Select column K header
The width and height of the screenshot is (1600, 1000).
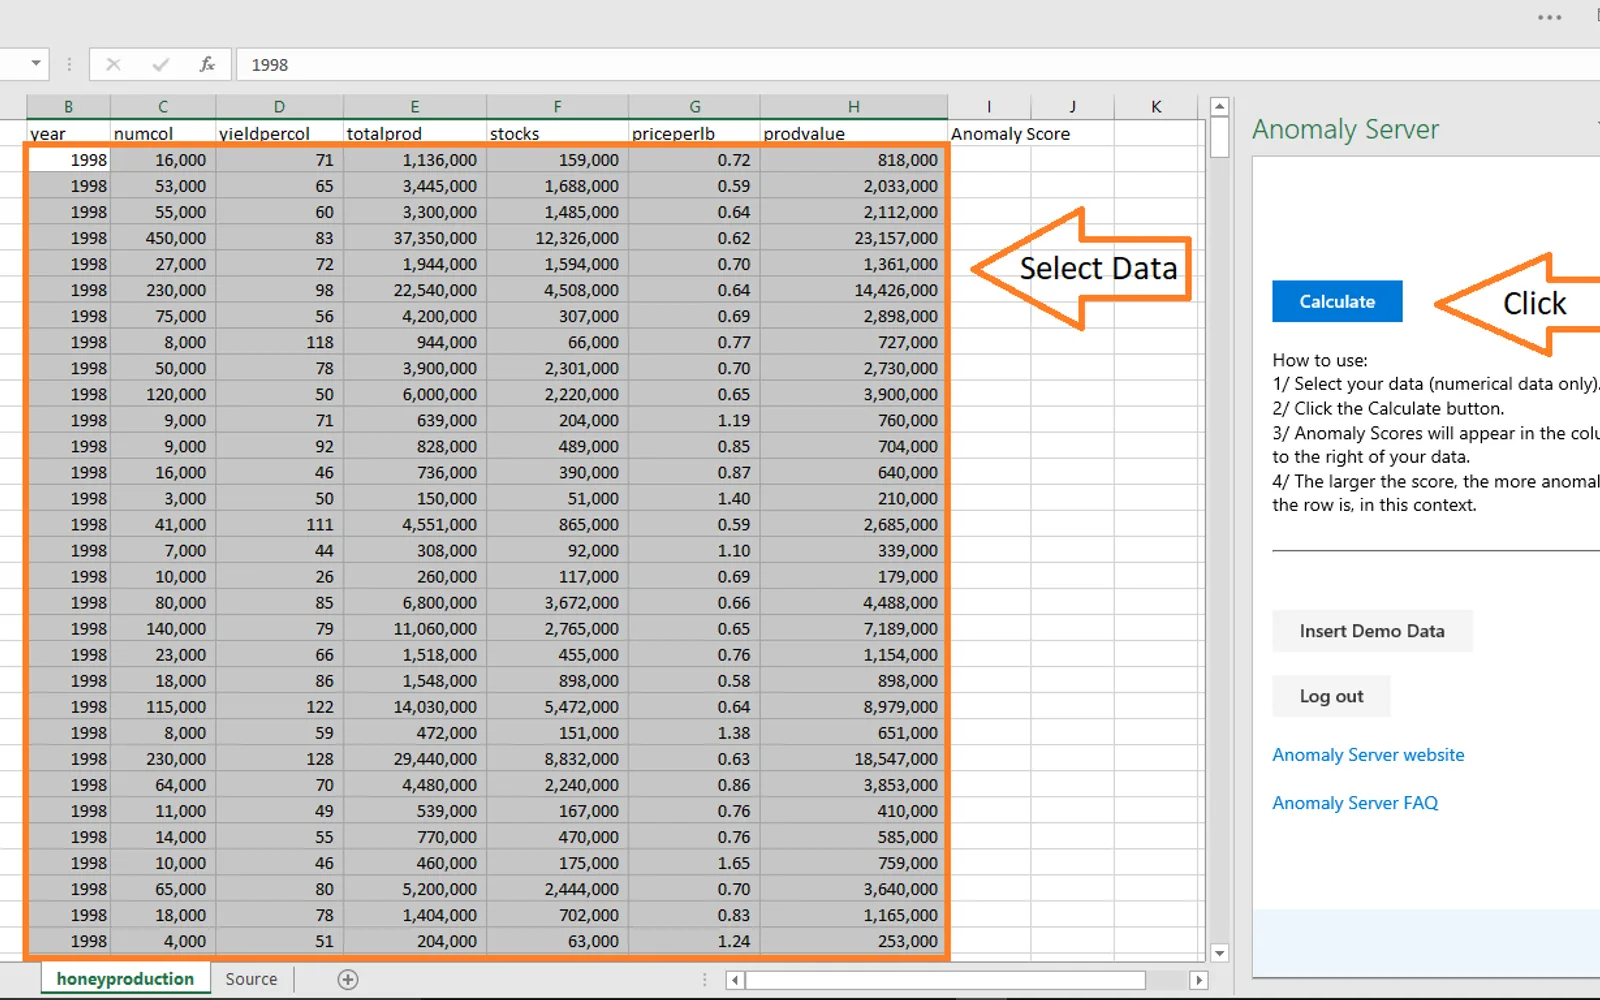click(x=1156, y=107)
